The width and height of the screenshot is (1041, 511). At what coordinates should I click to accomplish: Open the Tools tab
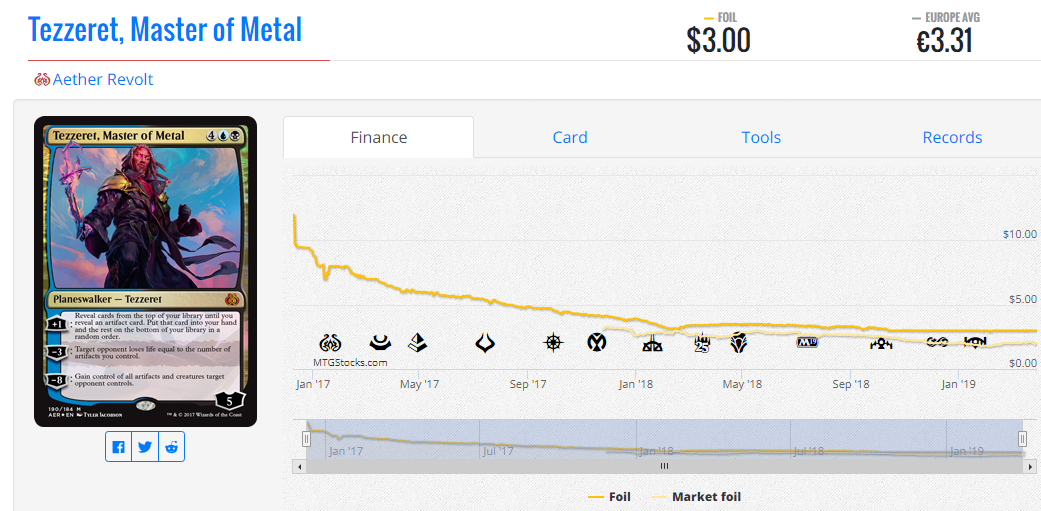click(761, 137)
